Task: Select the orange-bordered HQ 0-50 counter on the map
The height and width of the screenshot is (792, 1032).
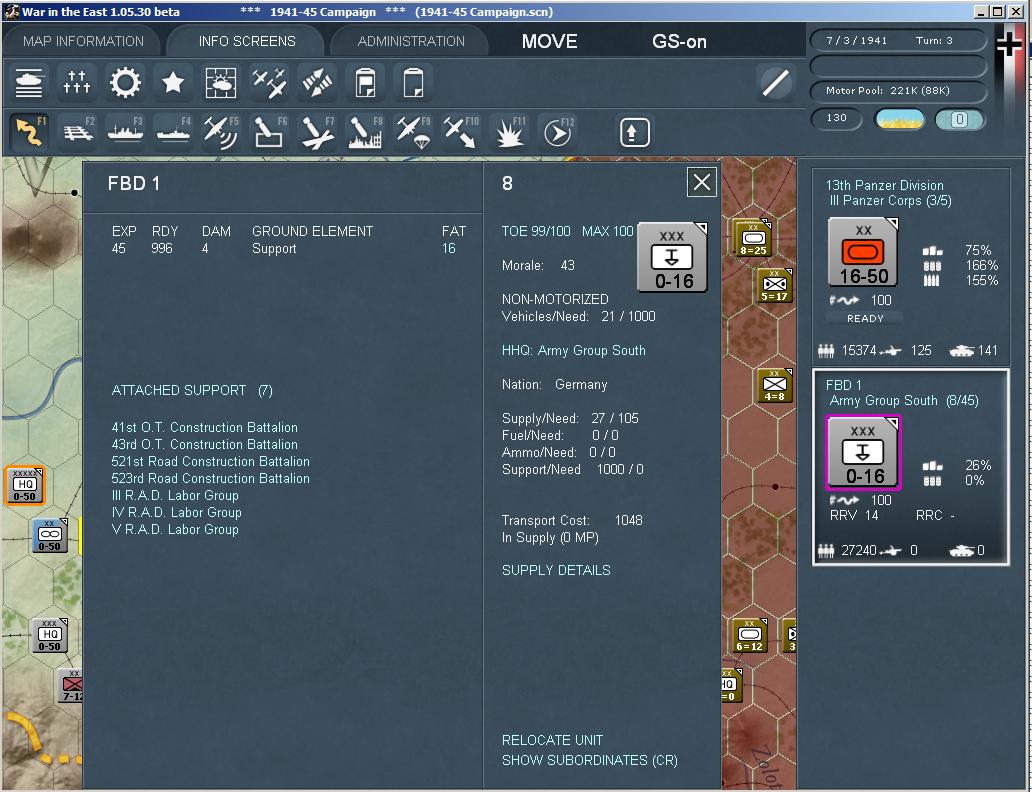Action: (25, 486)
